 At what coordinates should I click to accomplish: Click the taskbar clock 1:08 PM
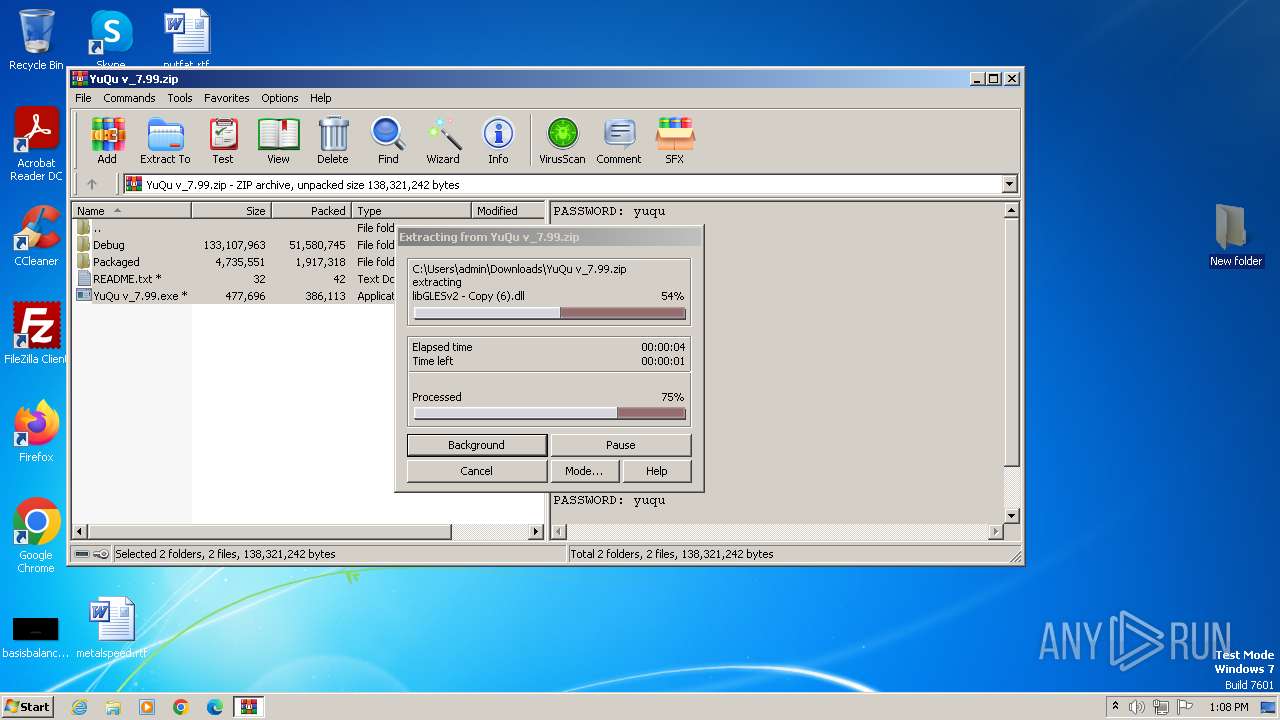pyautogui.click(x=1228, y=707)
